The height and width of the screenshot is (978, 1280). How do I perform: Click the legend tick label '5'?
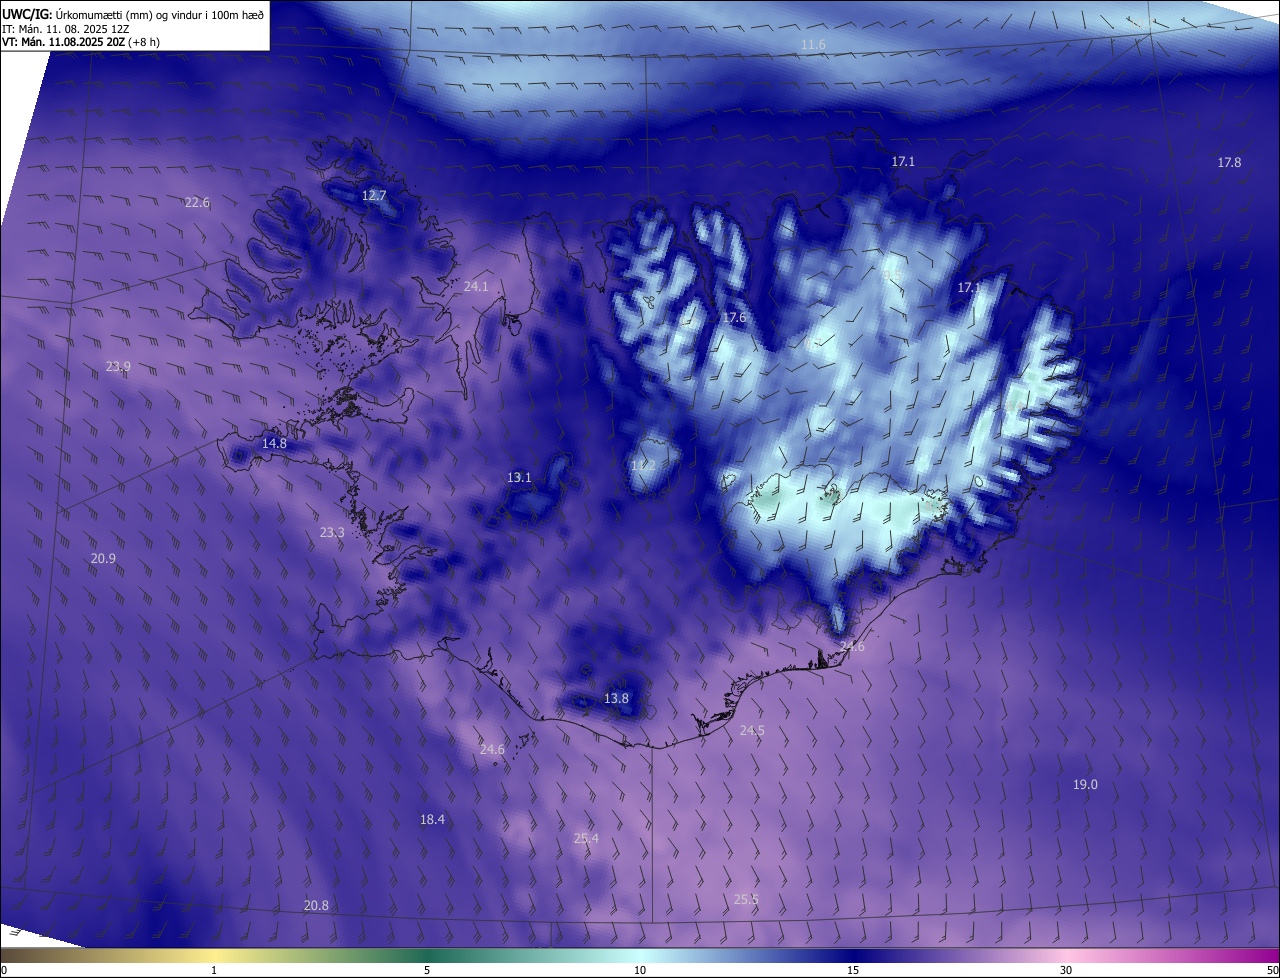[427, 970]
